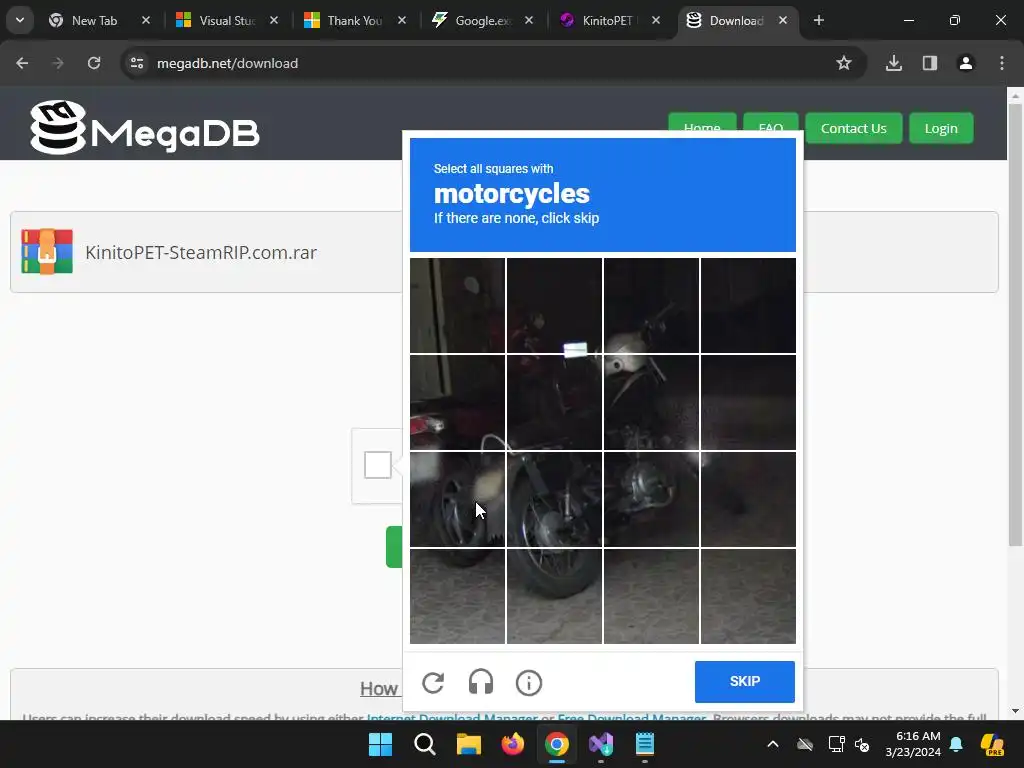Open Visual Studio Installer from the taskbar
Viewport: 1024px width, 768px height.
[x=601, y=744]
